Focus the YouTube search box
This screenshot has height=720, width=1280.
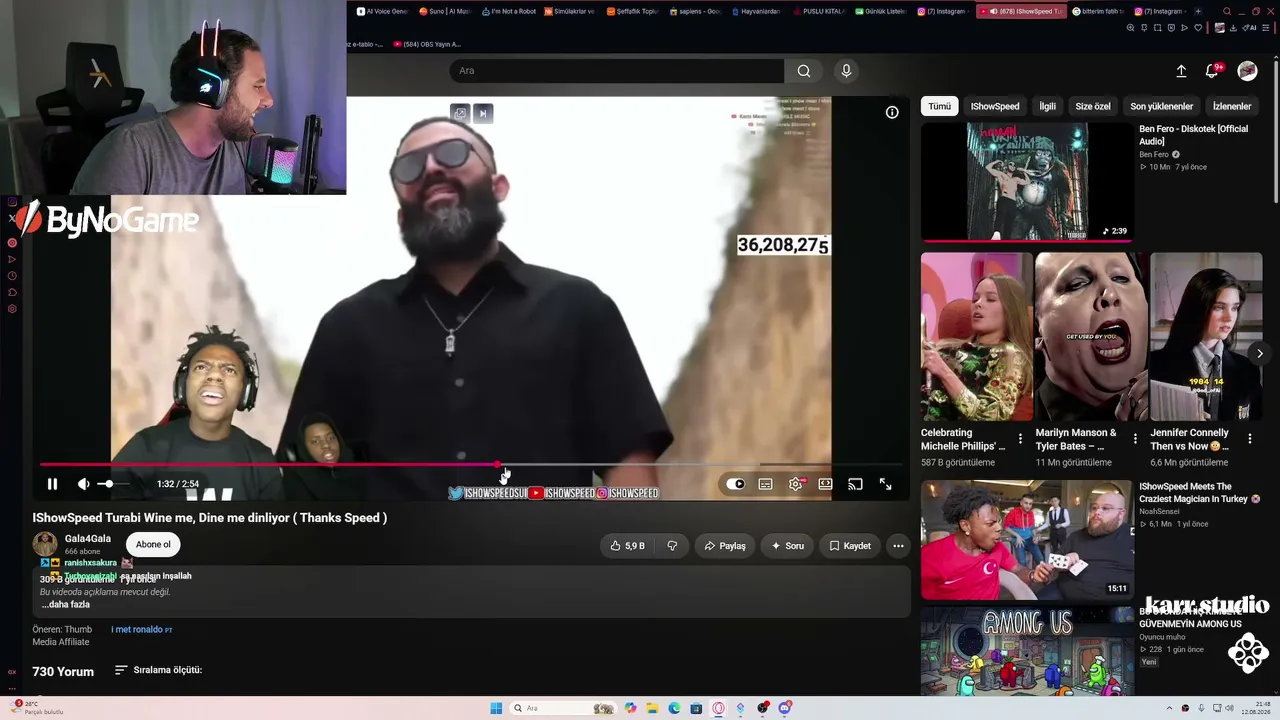[616, 71]
